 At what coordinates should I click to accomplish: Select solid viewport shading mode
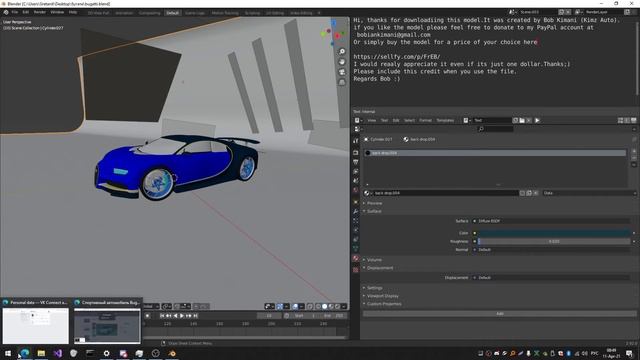click(324, 306)
